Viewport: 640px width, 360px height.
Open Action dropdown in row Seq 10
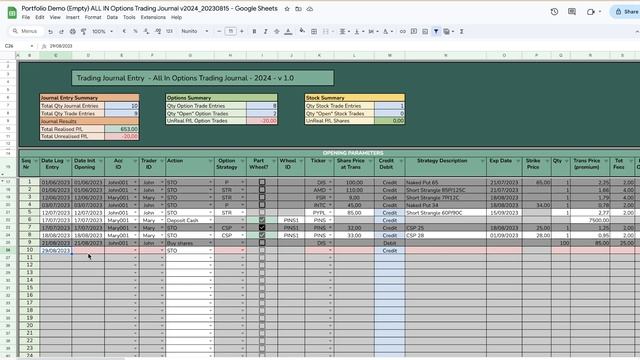211,251
